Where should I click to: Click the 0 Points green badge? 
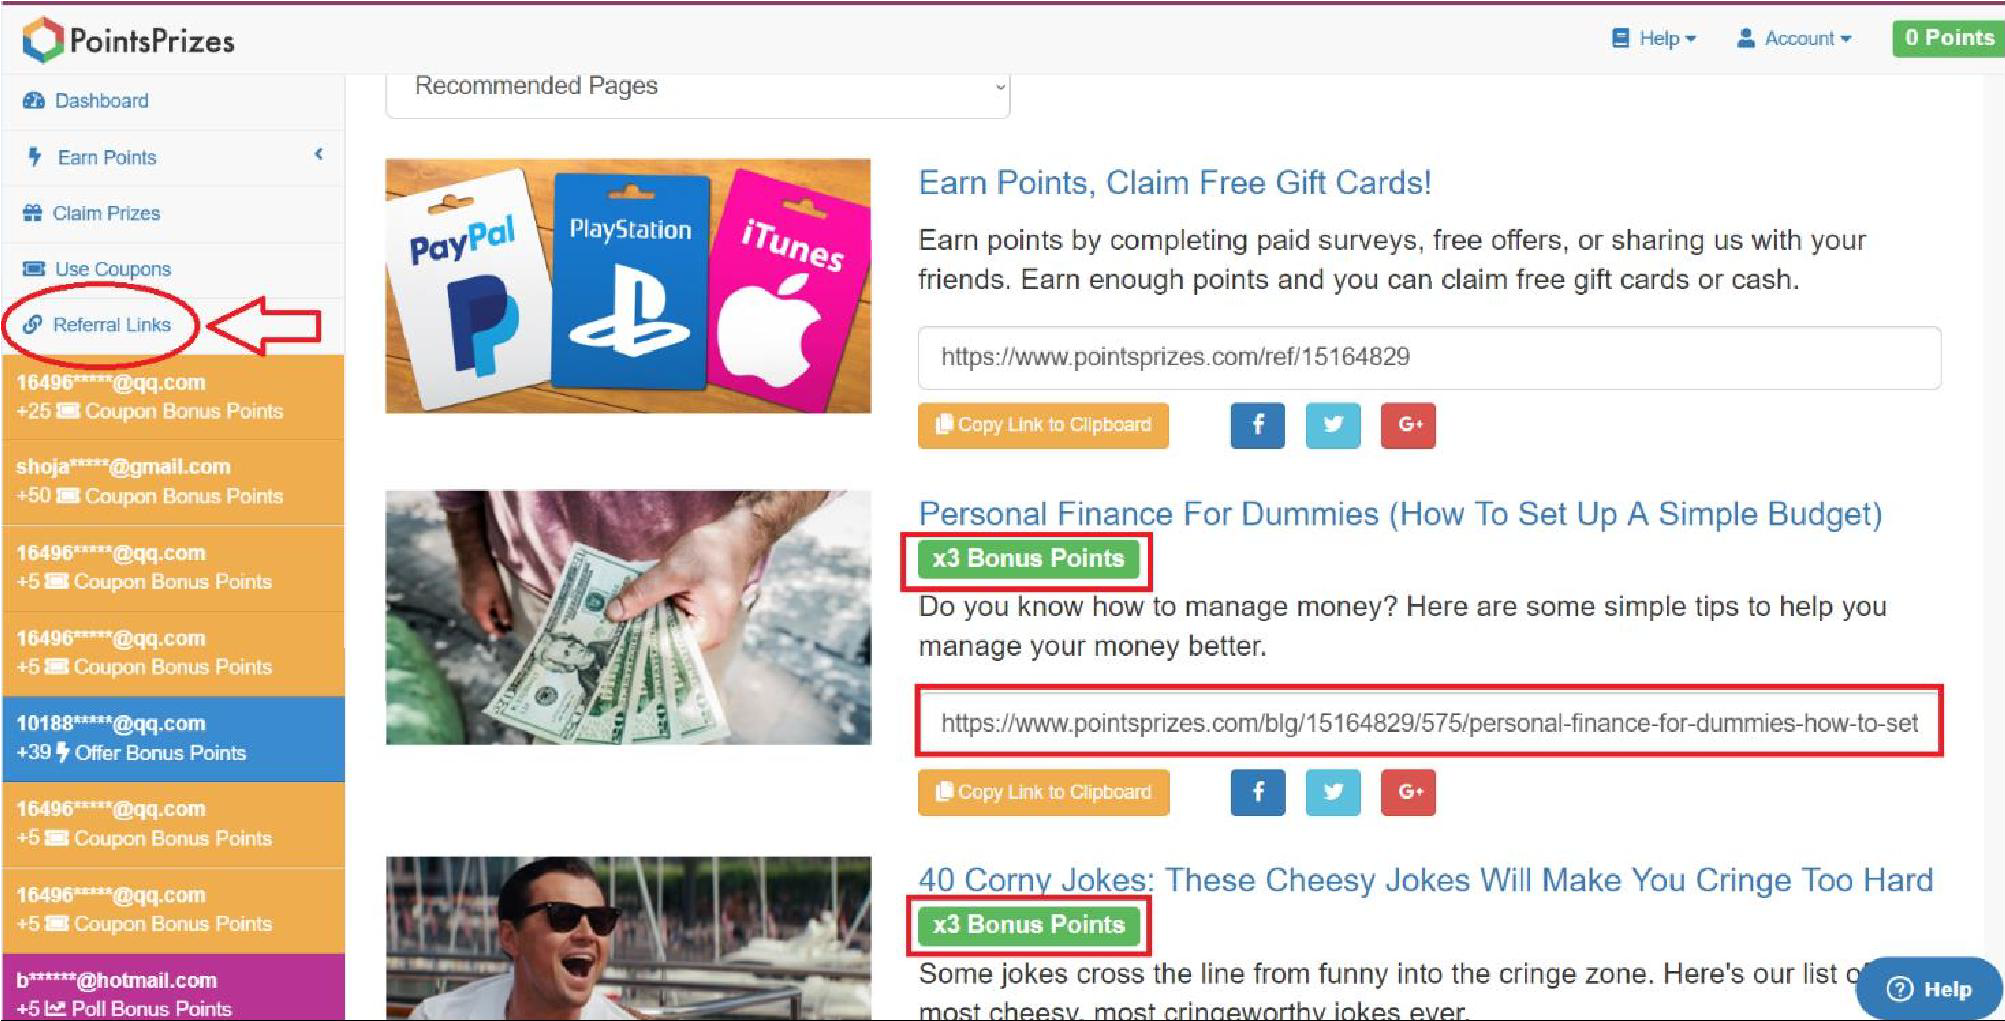click(1947, 38)
